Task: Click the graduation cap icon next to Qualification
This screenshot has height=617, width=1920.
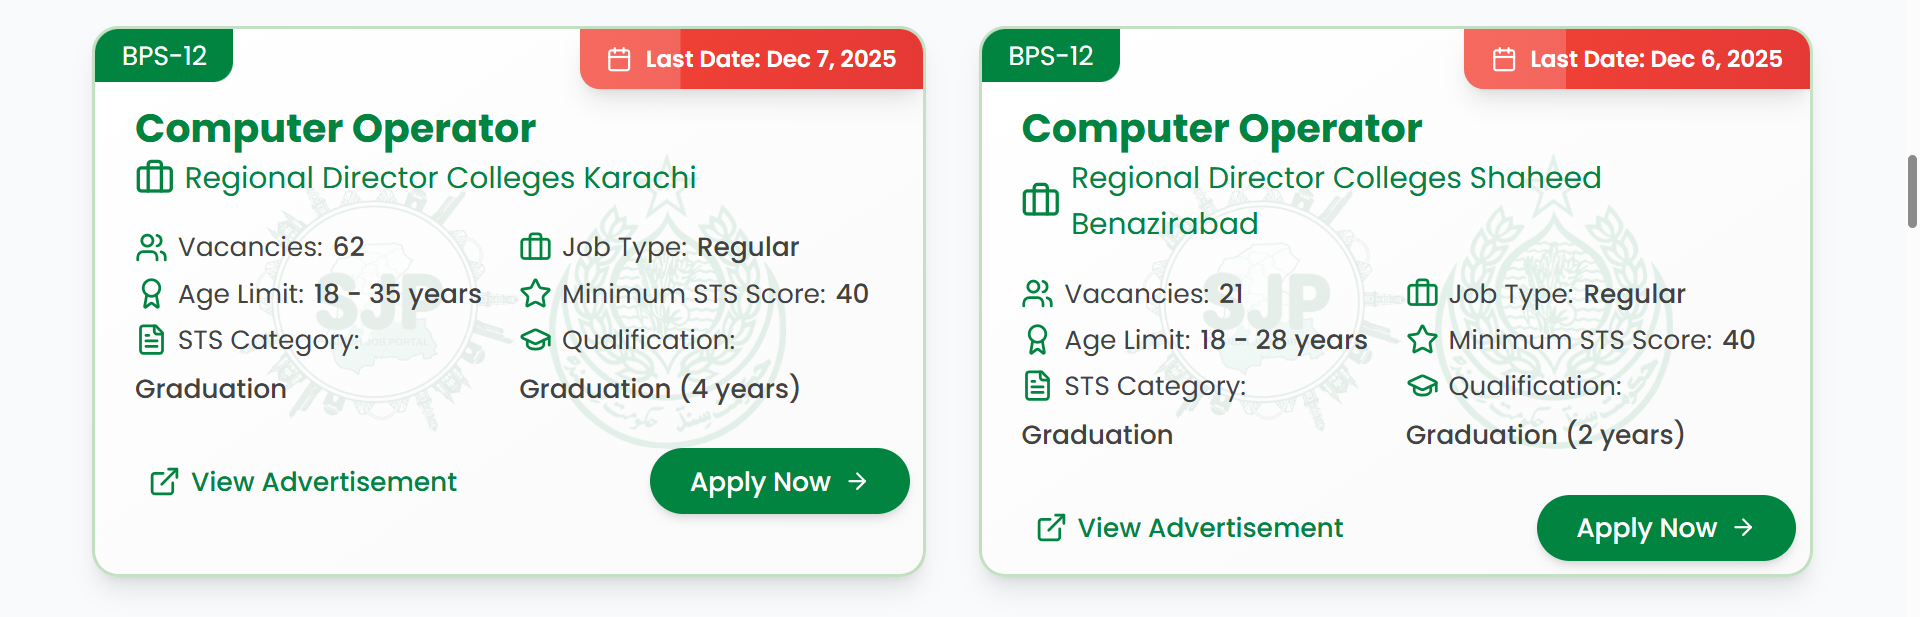Action: (537, 340)
